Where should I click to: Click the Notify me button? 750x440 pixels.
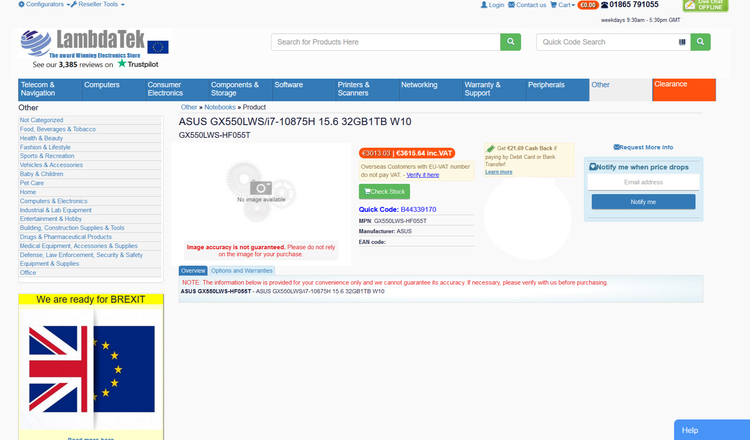pos(643,202)
